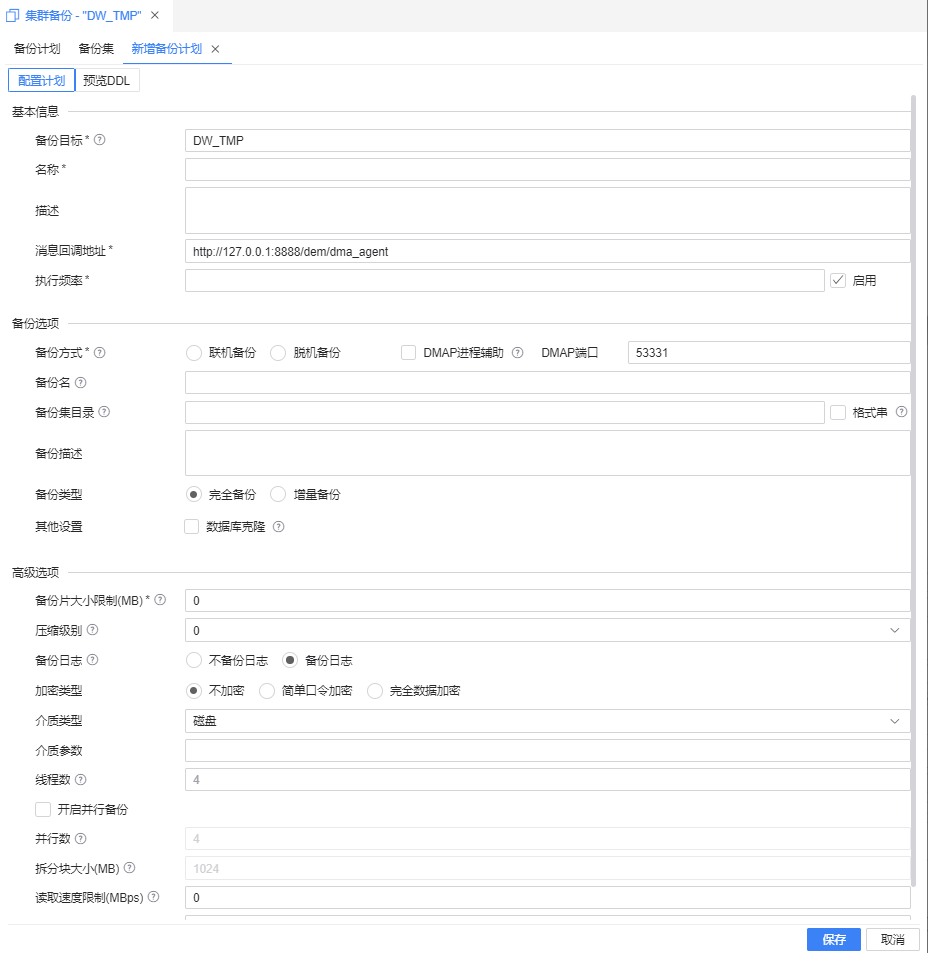This screenshot has width=928, height=953.
Task: Click help icon beside 备份片大小限制(MB)
Action: tap(160, 600)
